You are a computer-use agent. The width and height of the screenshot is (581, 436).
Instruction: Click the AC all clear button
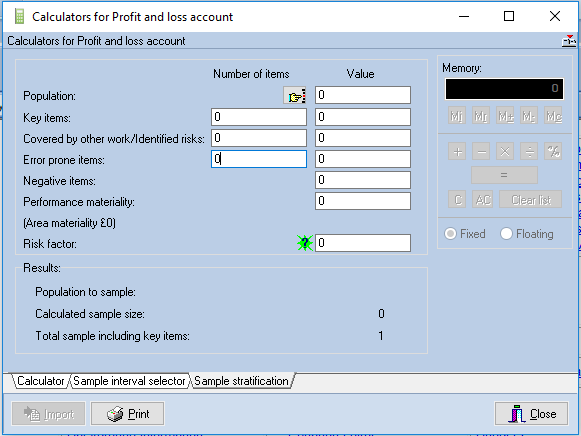tap(482, 199)
